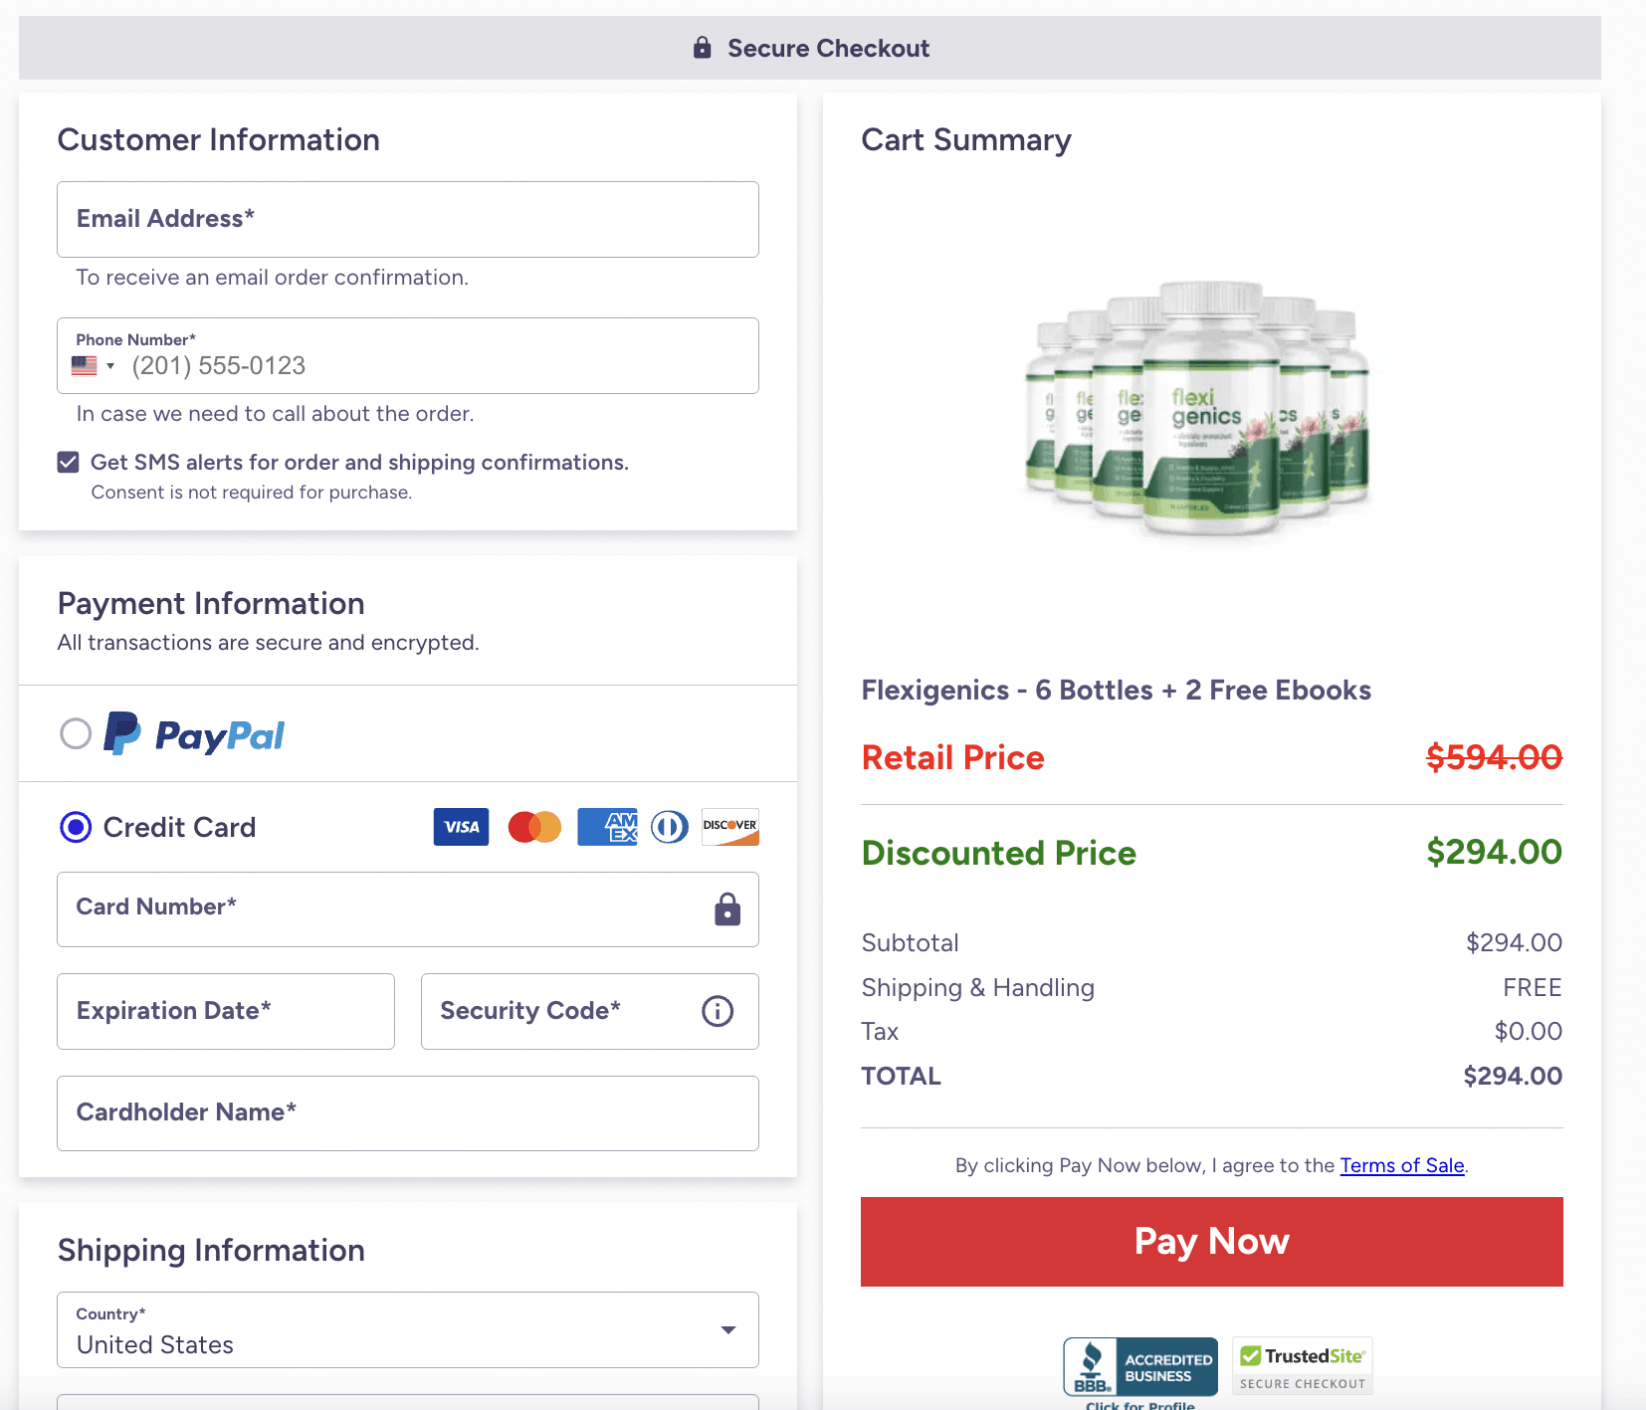Viewport: 1646px width, 1410px height.
Task: Focus the Cardholder Name field
Action: click(x=408, y=1113)
